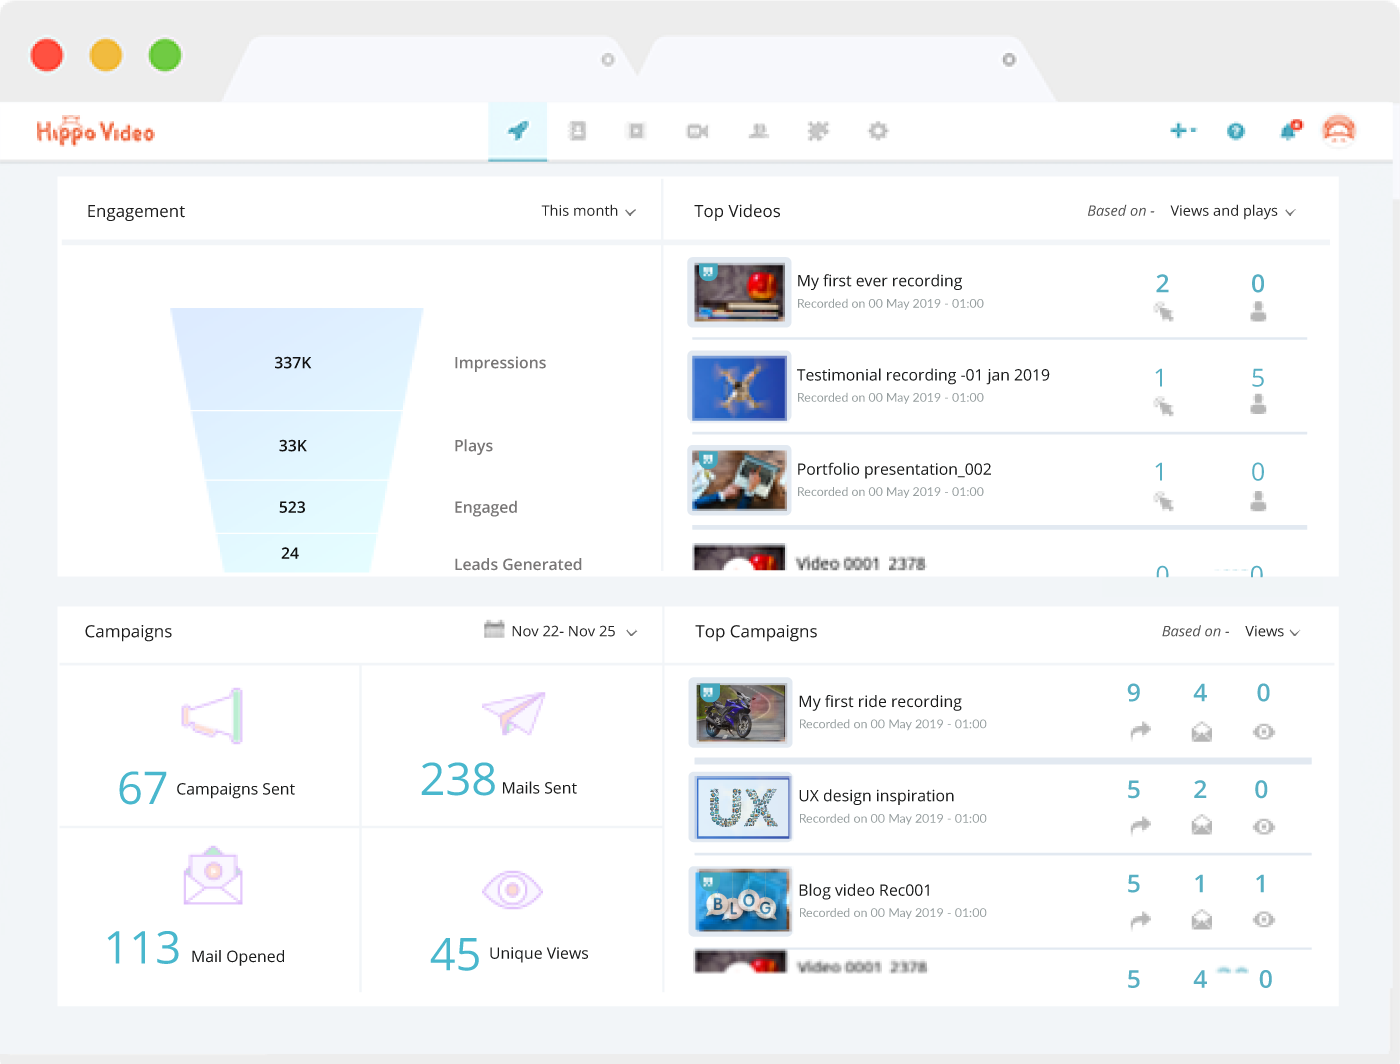Open My first ever recording thumbnail

[x=739, y=292]
